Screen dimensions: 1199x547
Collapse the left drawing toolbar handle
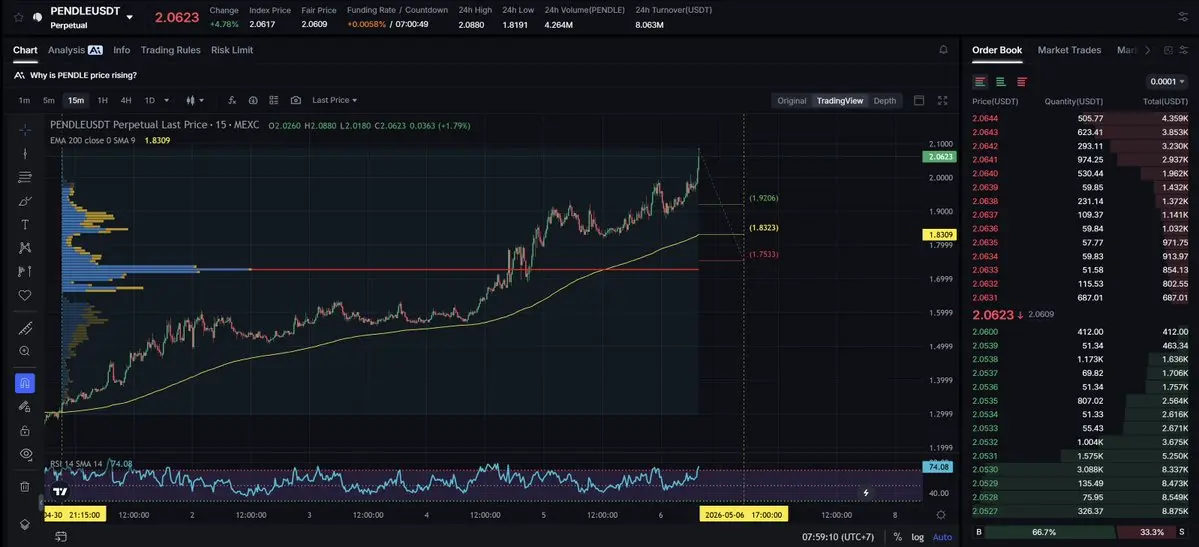point(41,503)
